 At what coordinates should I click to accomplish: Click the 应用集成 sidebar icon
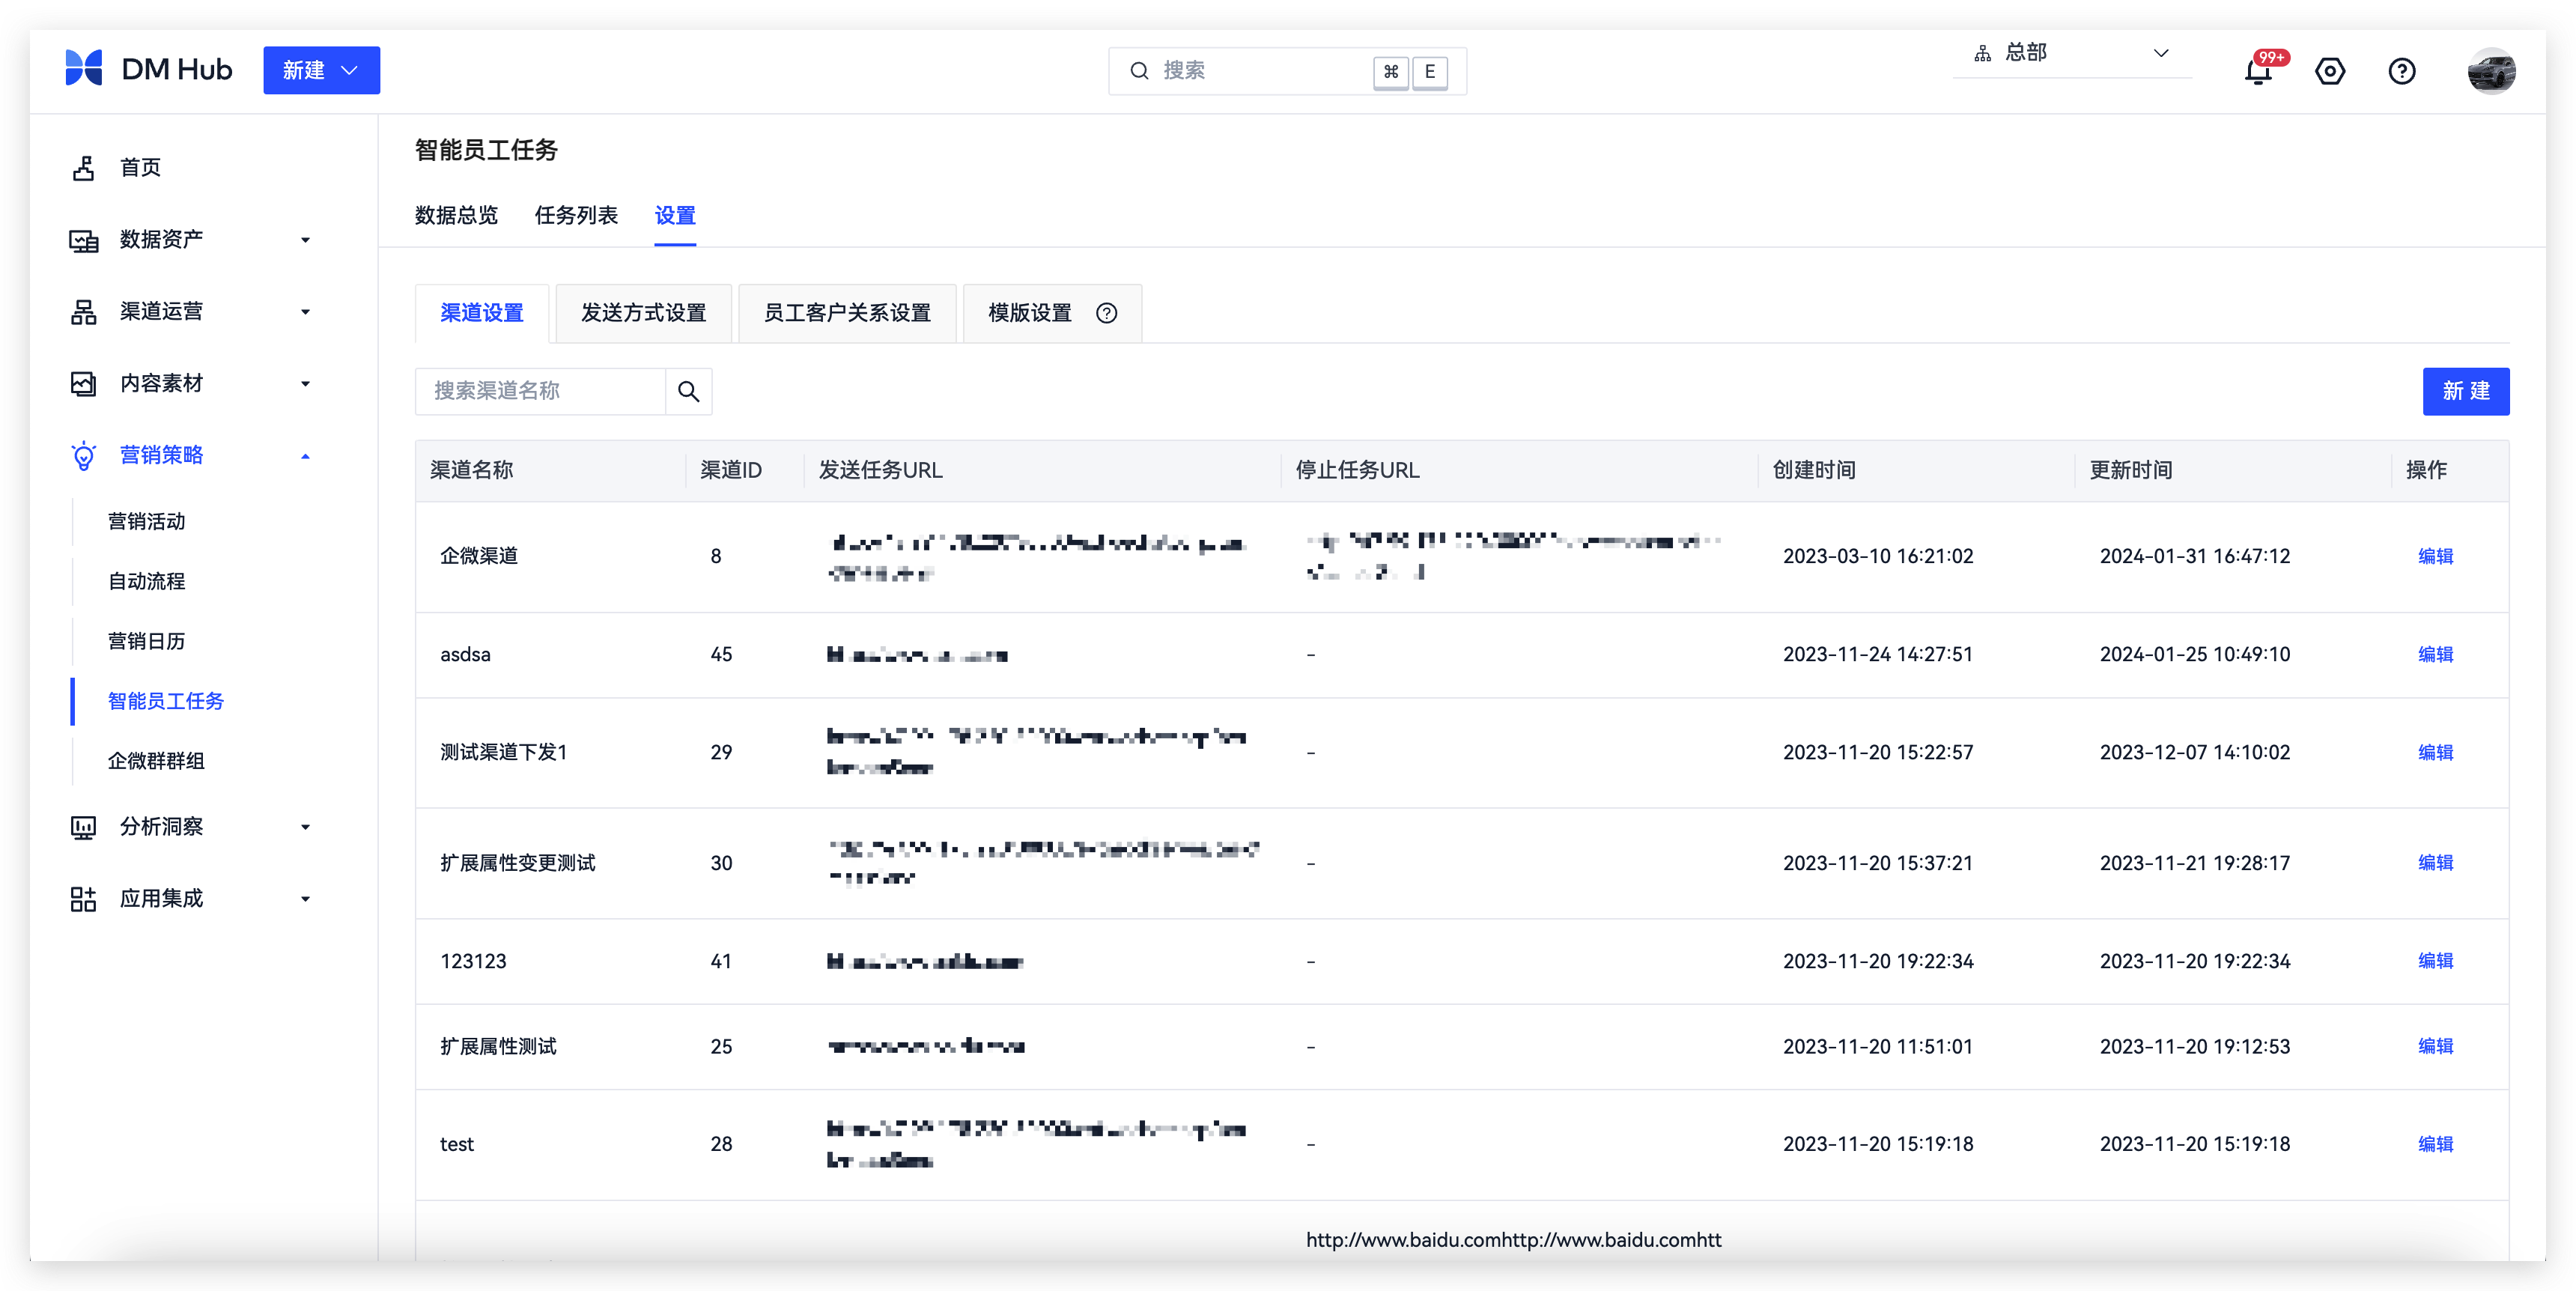pyautogui.click(x=84, y=899)
